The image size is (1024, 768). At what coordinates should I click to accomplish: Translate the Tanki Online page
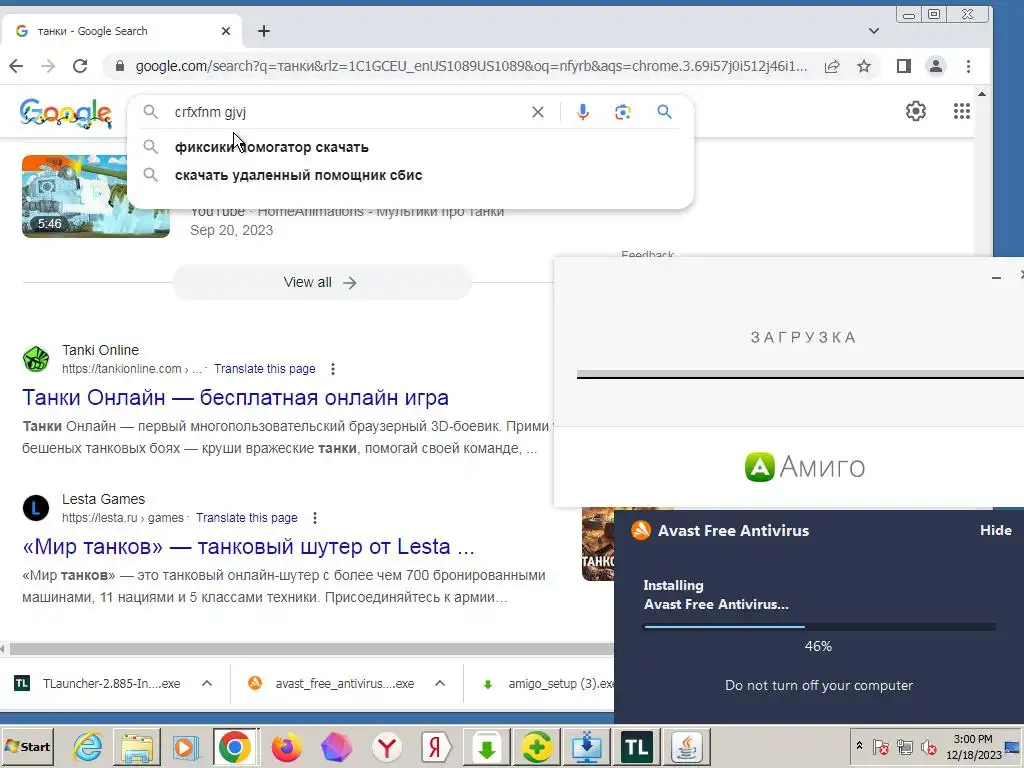pos(264,369)
